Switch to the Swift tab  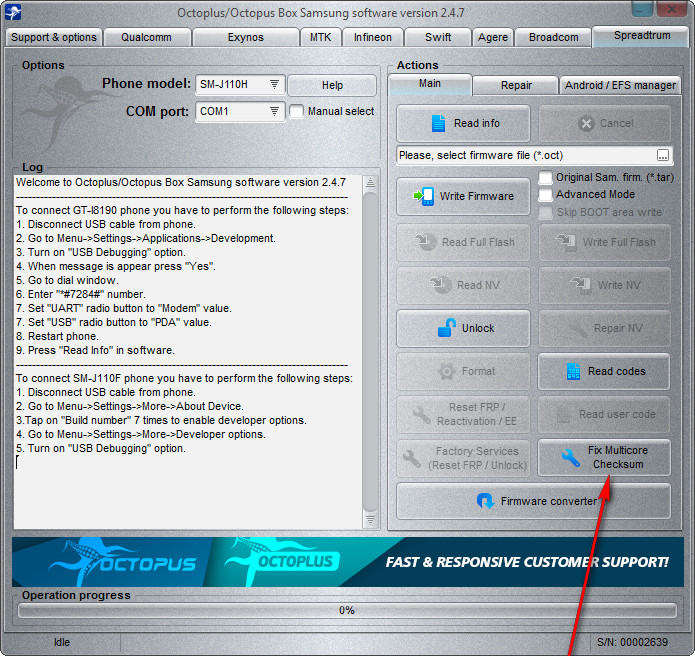[438, 37]
